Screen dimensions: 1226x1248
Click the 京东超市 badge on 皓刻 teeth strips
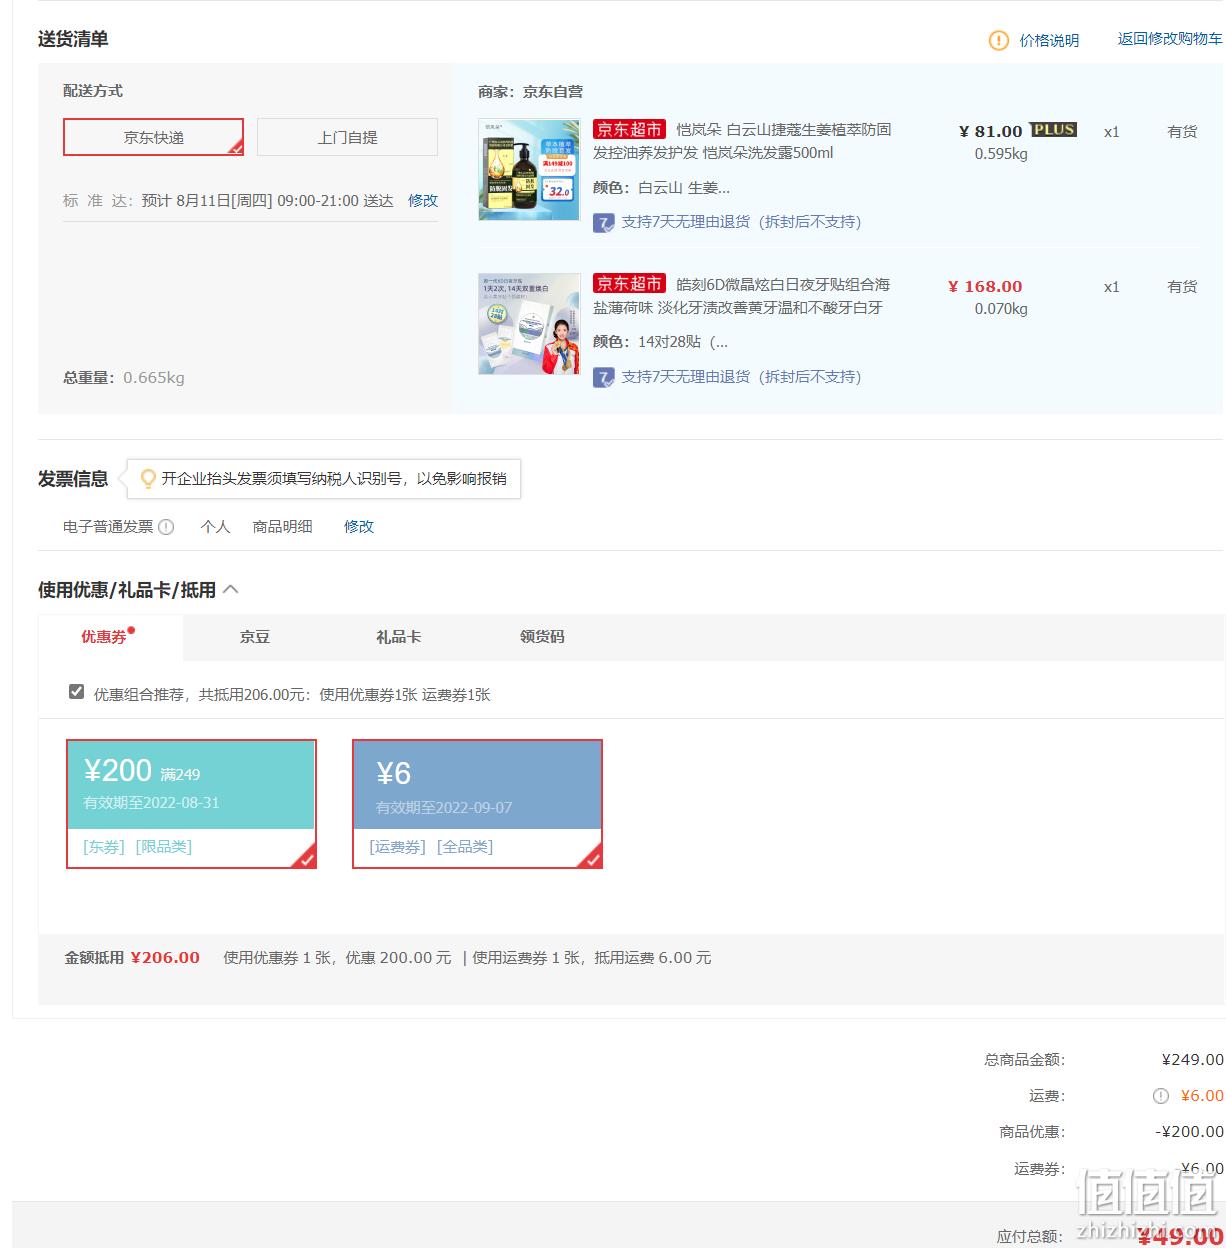pyautogui.click(x=629, y=284)
